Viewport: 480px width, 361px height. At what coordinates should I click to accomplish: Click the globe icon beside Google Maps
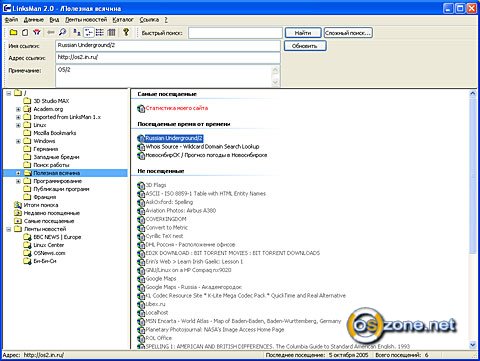point(141,279)
